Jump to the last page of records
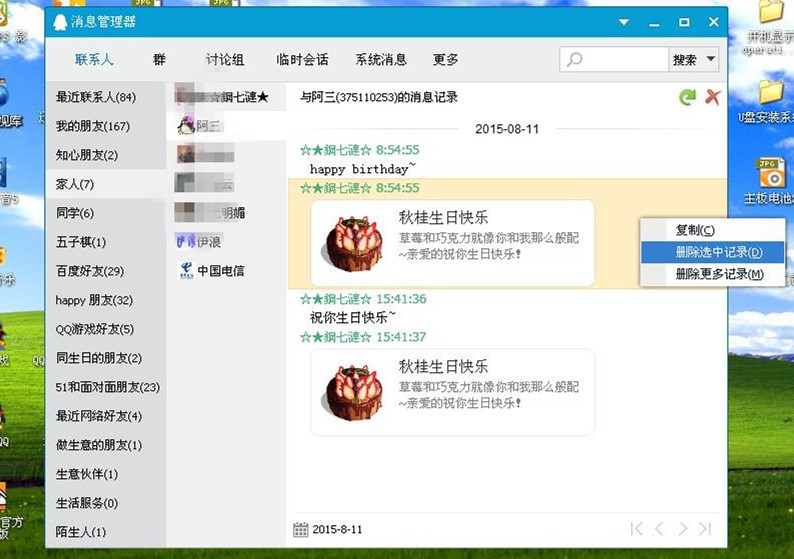This screenshot has height=559, width=794. pos(706,529)
